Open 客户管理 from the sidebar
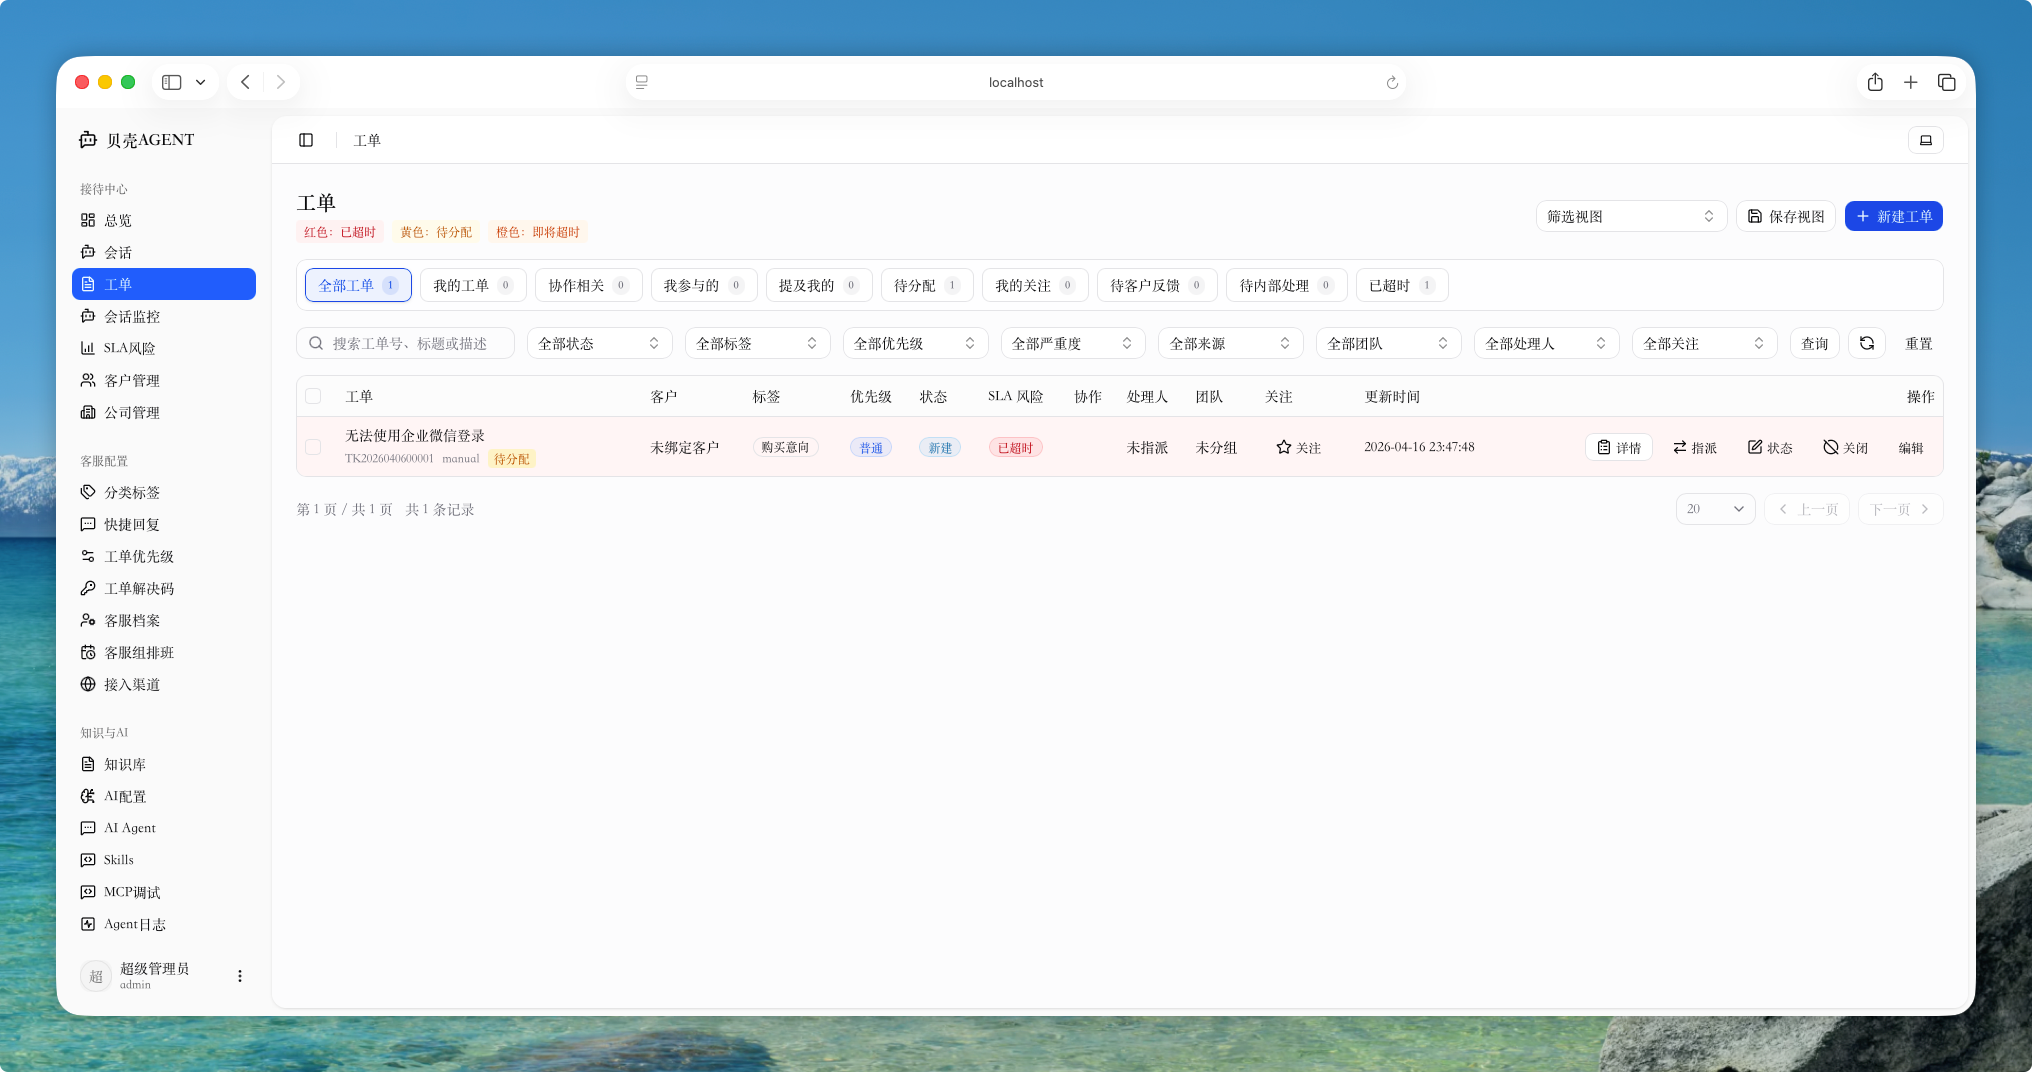This screenshot has width=2032, height=1072. [x=131, y=380]
